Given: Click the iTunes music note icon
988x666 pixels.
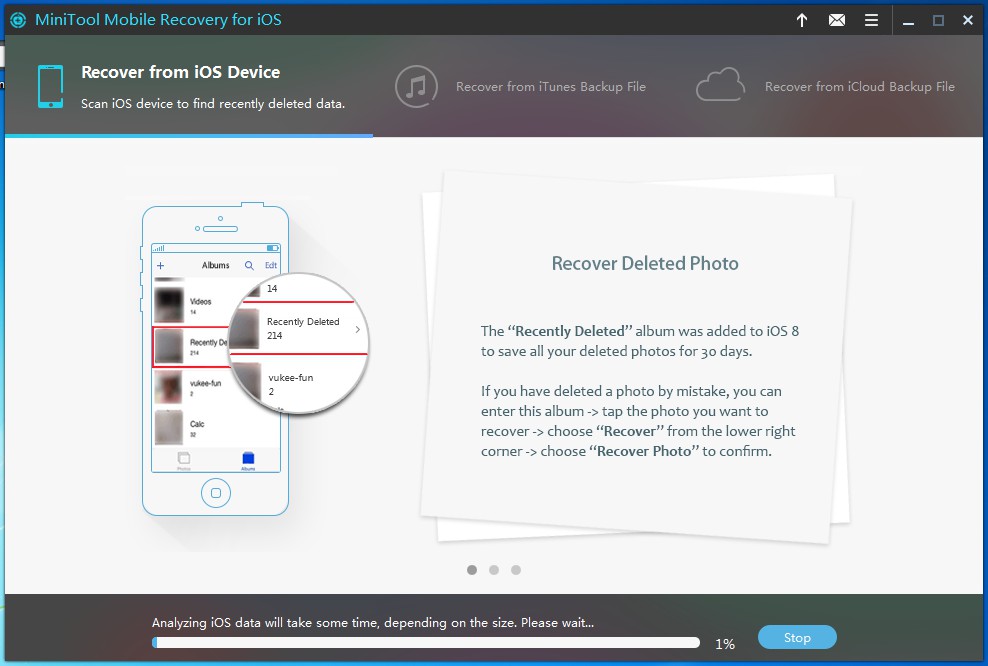Looking at the screenshot, I should point(416,86).
